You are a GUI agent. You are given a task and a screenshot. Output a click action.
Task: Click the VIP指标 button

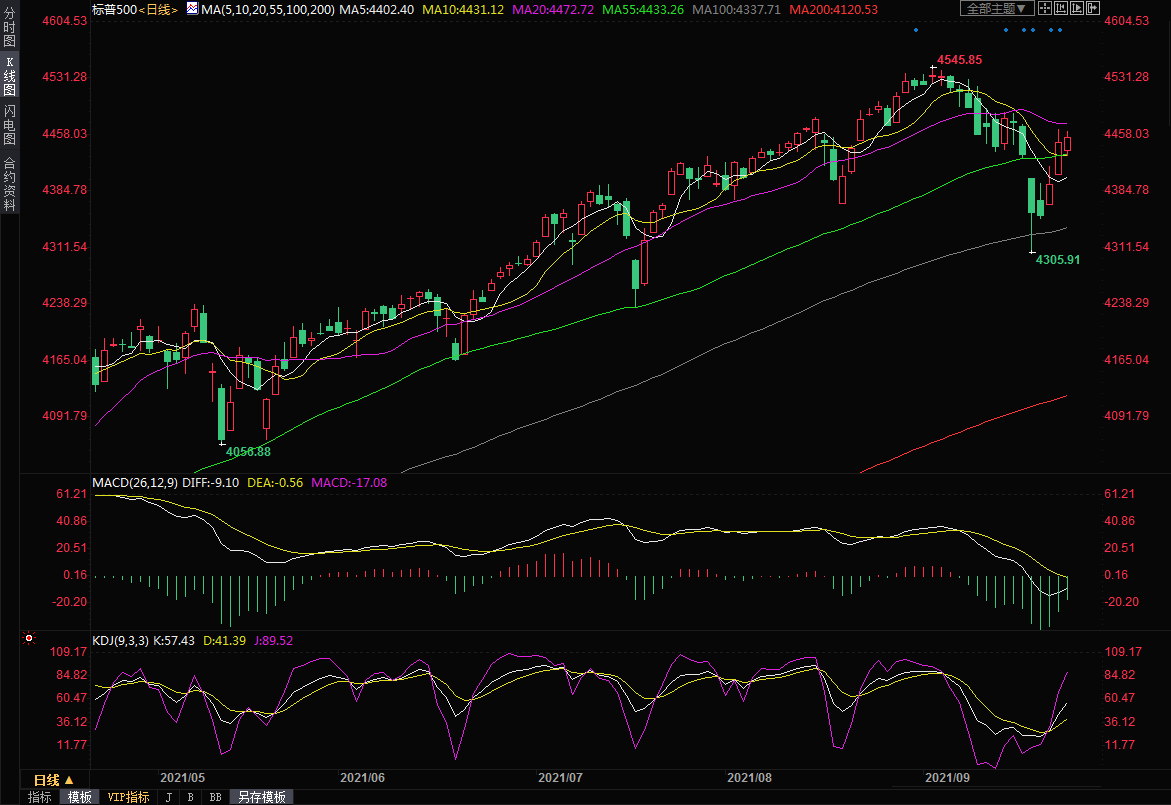tap(128, 797)
